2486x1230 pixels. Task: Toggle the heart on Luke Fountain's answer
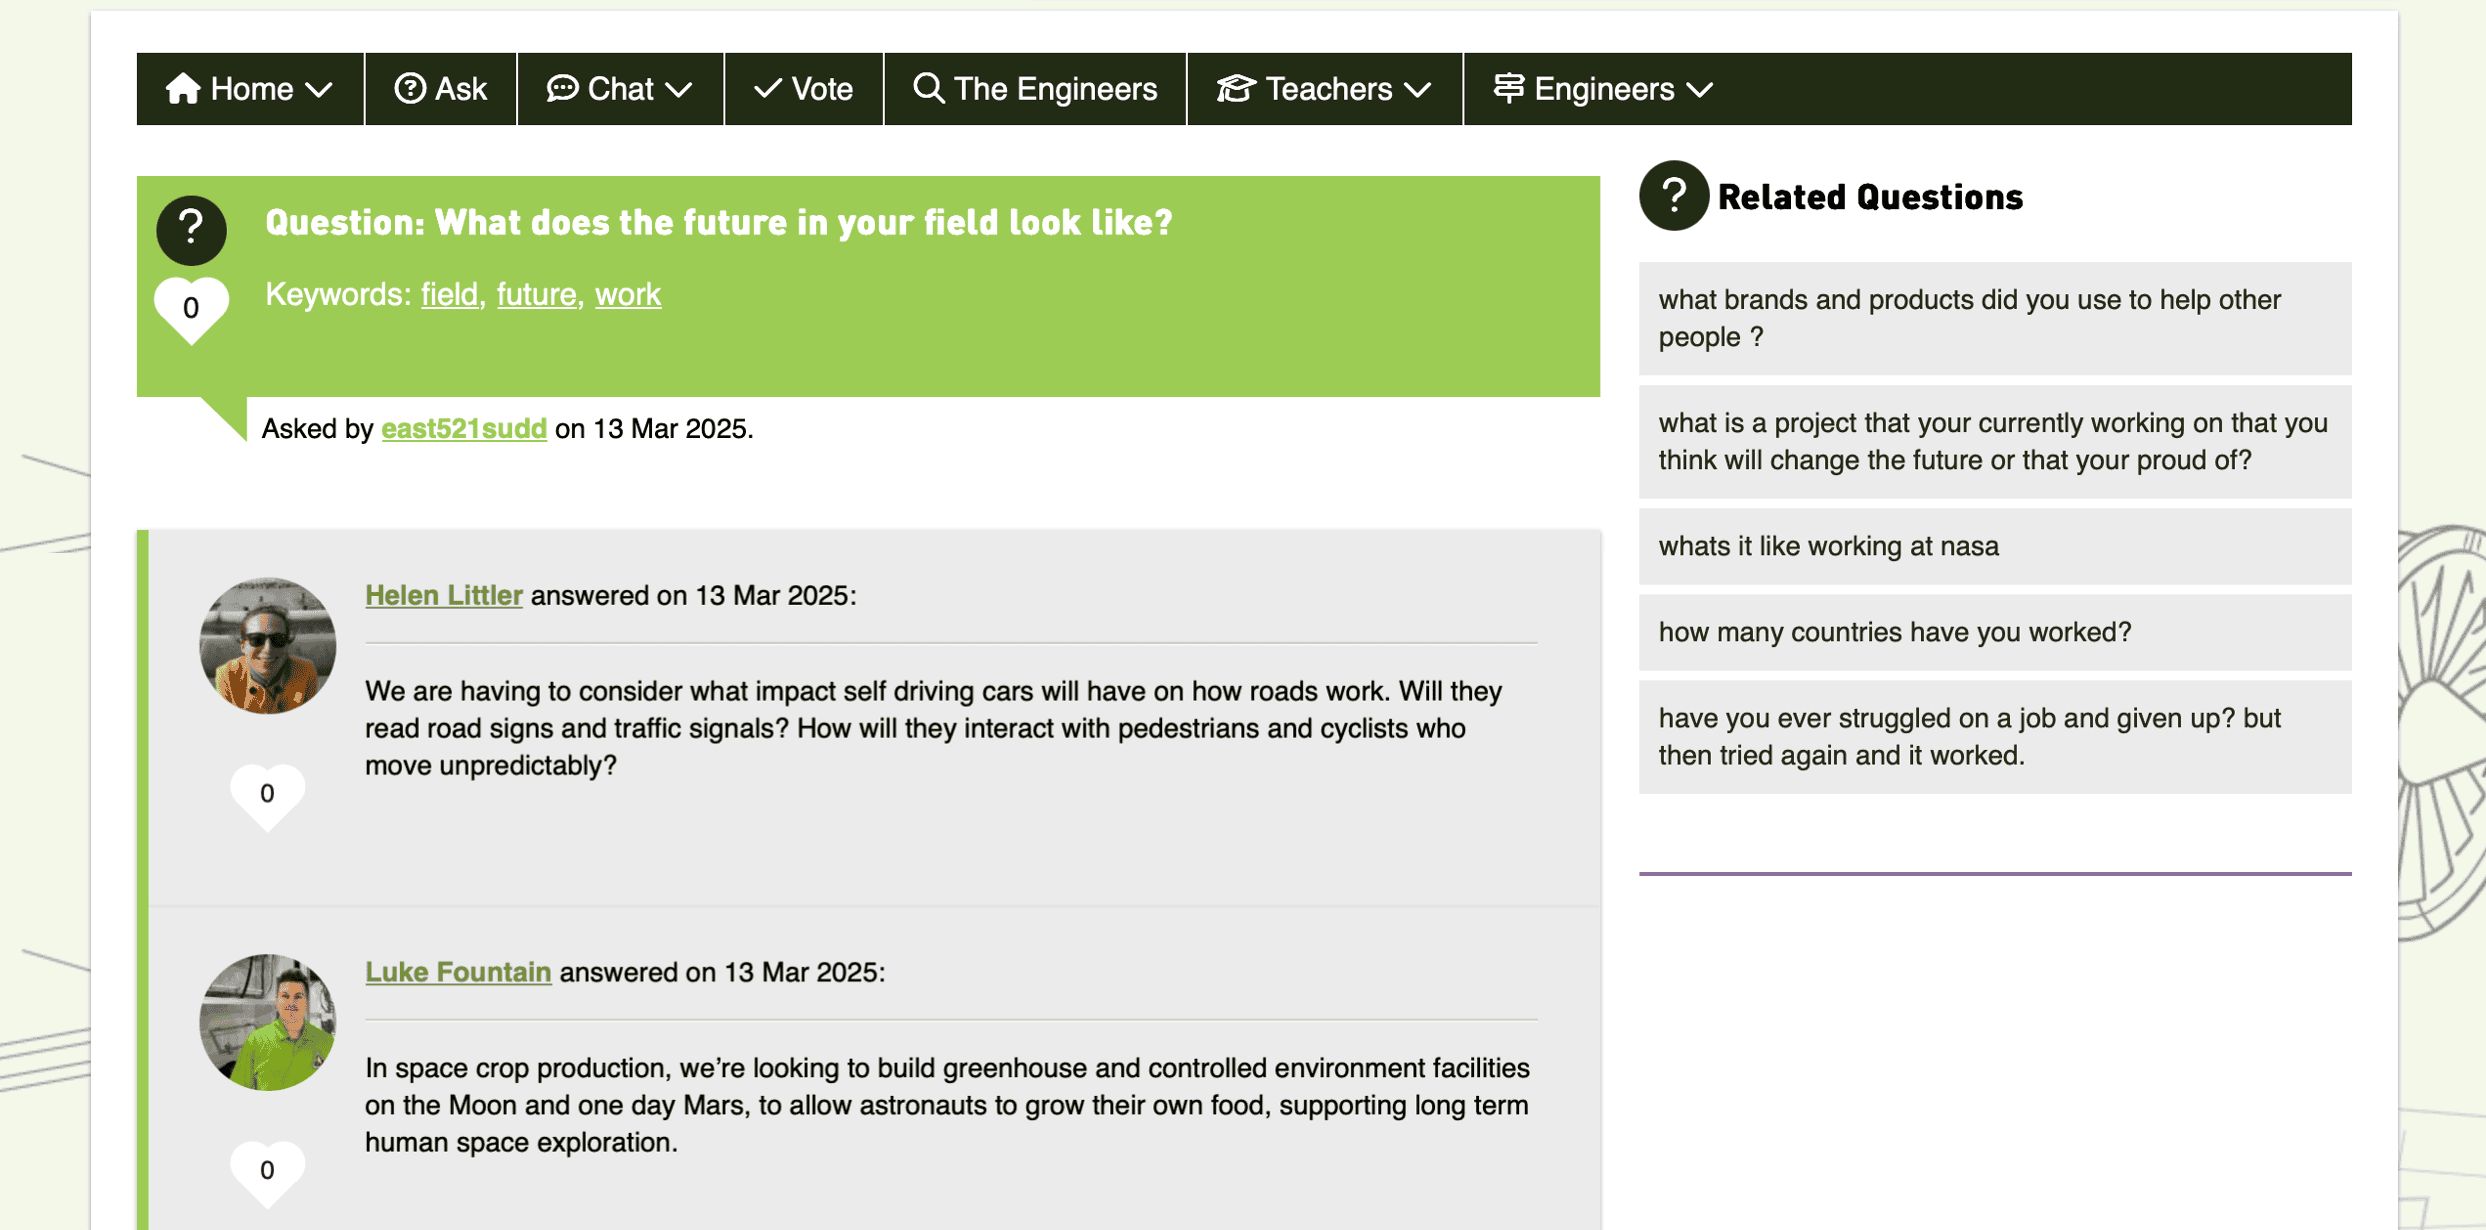click(x=267, y=1170)
